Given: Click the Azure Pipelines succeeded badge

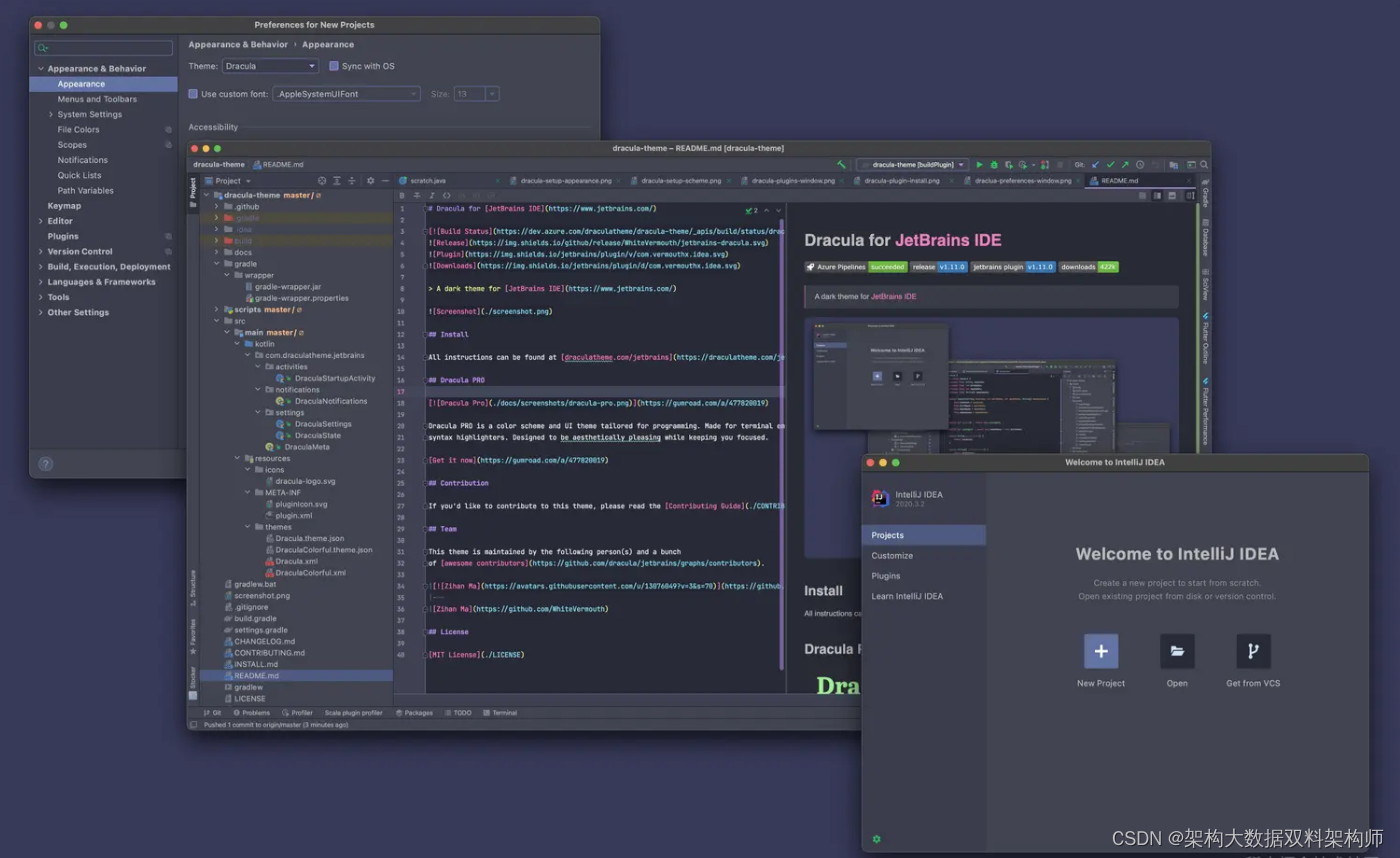Looking at the screenshot, I should 856,267.
